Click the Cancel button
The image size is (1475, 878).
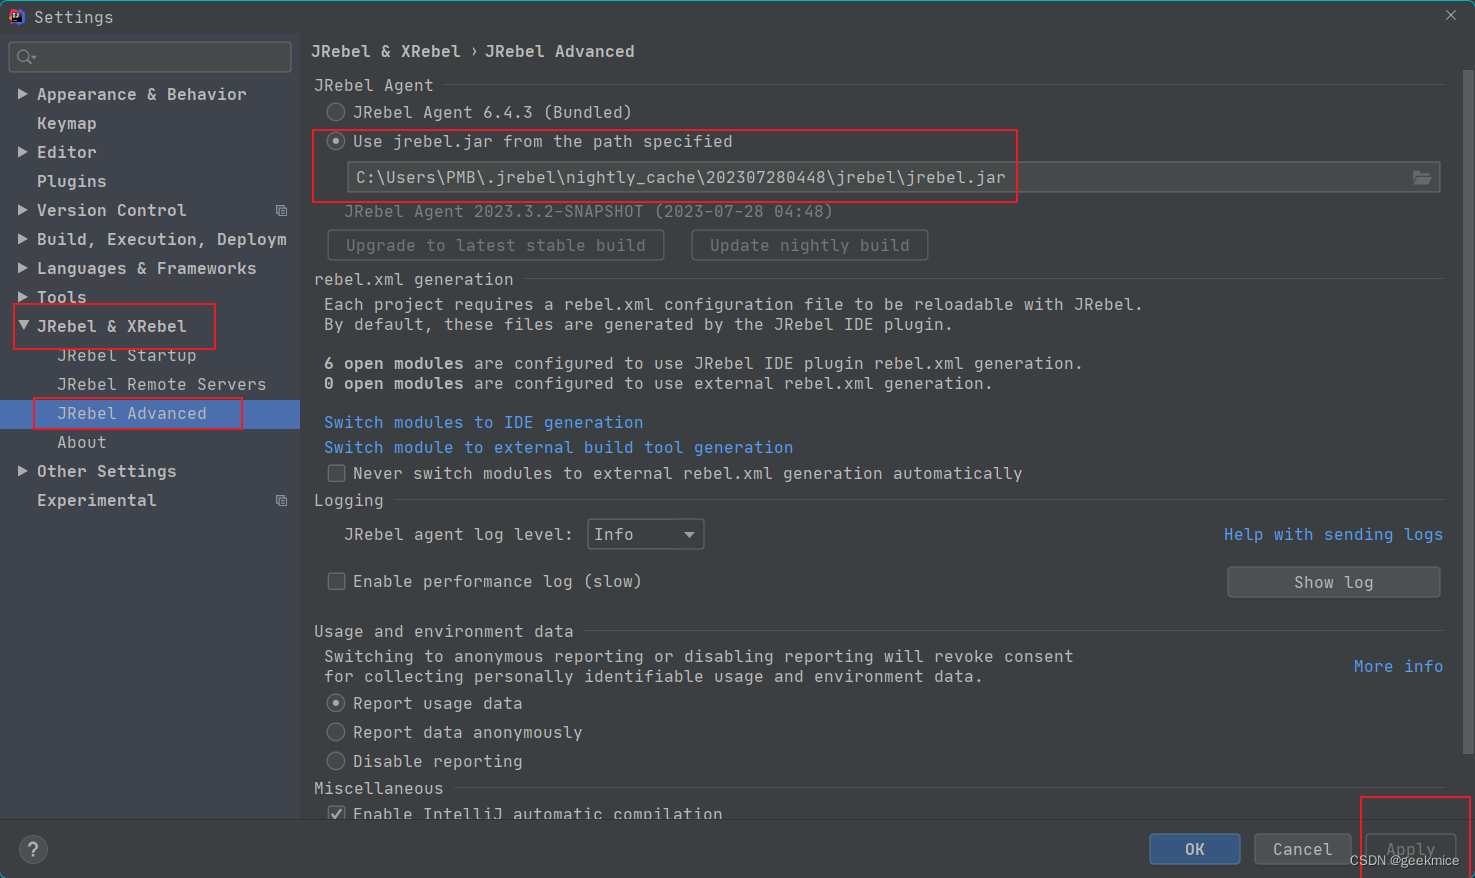(x=1303, y=849)
